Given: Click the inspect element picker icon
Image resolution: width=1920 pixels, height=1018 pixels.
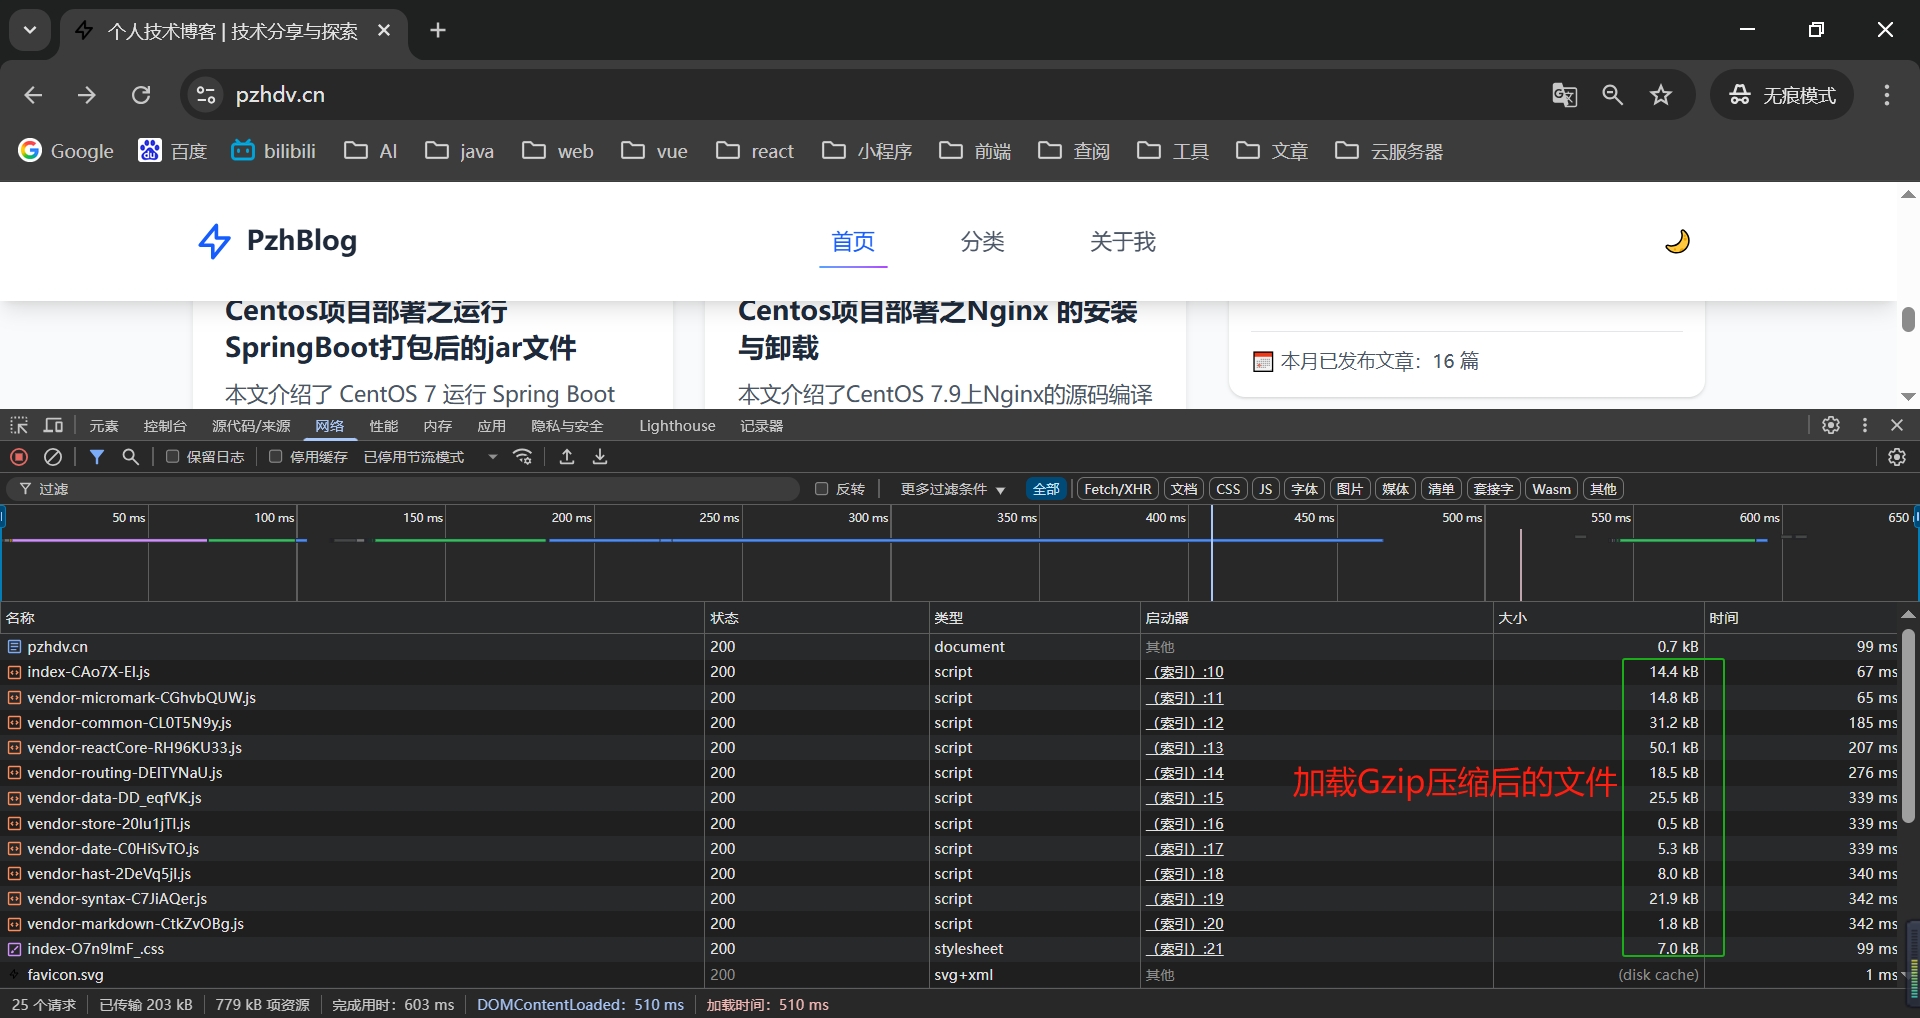Looking at the screenshot, I should click(19, 426).
